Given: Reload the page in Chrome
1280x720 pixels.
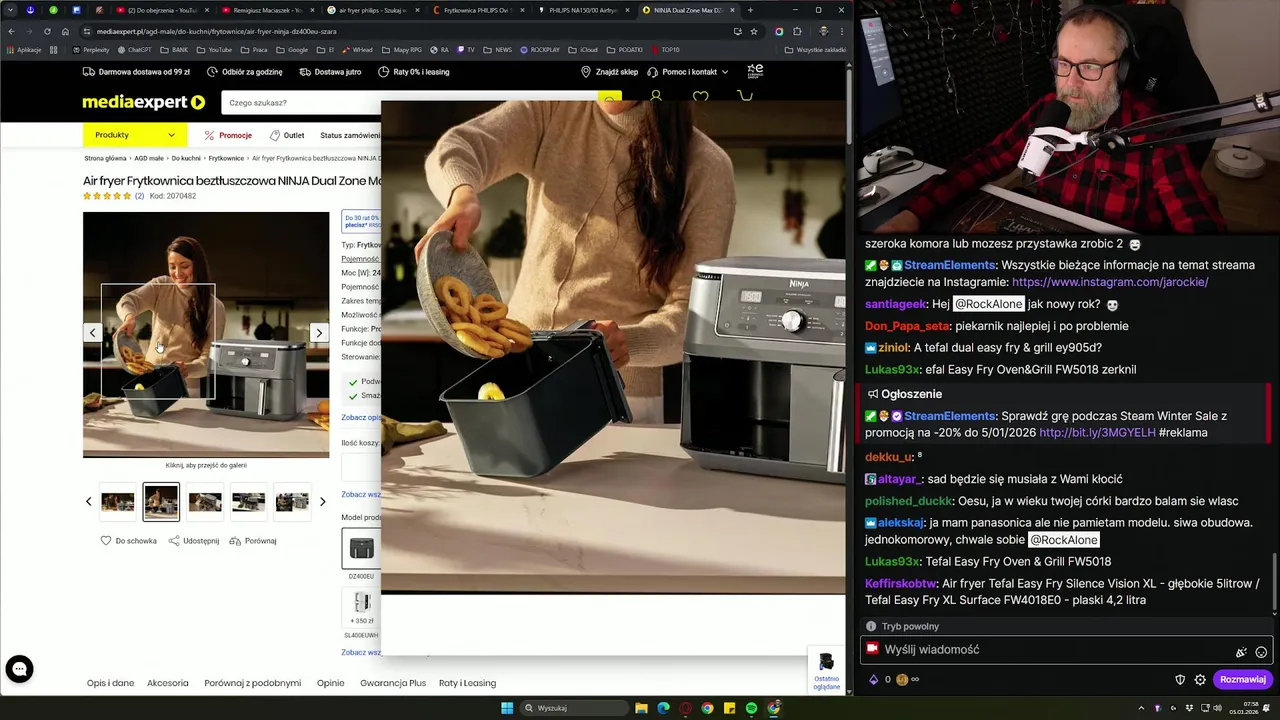Looking at the screenshot, I should (x=47, y=31).
